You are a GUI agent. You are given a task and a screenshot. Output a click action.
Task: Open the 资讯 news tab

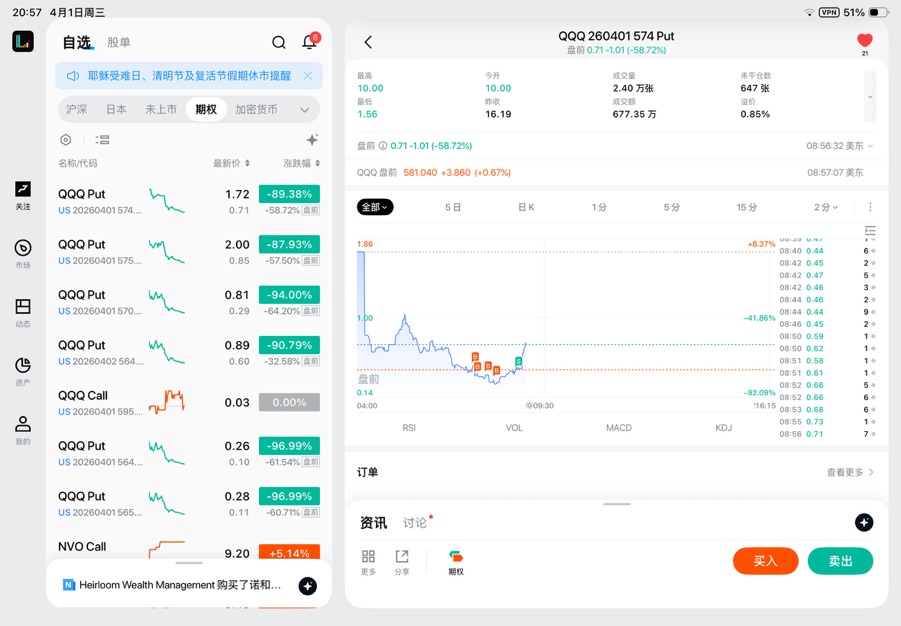coord(374,523)
